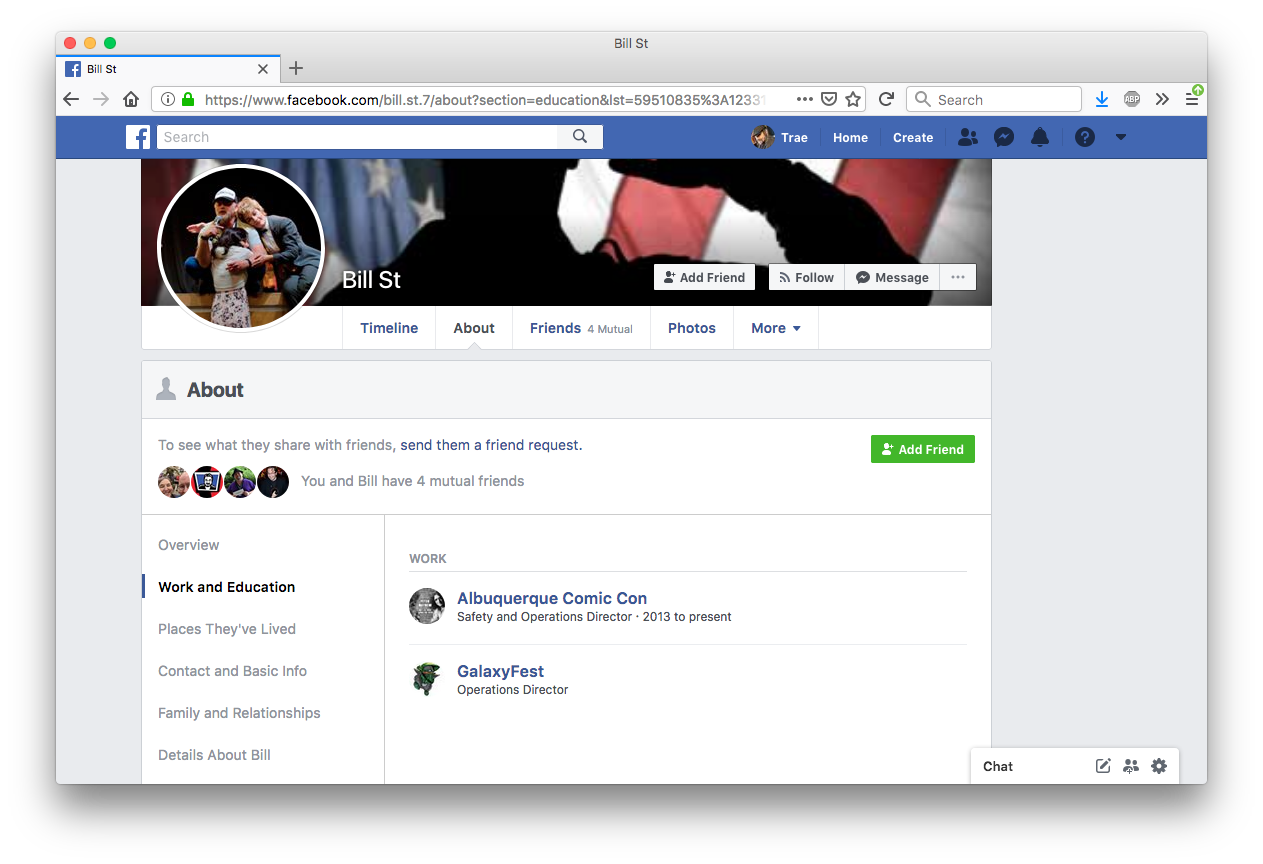Open the Firefox hamburger menu
Screen dimensions: 1263x864
click(1192, 99)
